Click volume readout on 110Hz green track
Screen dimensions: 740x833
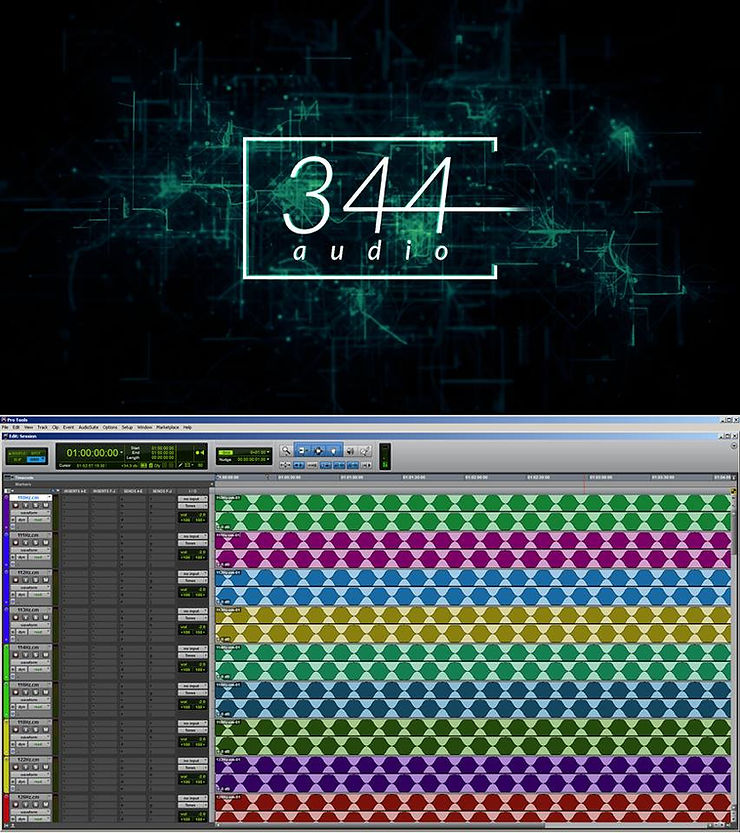coord(193,515)
